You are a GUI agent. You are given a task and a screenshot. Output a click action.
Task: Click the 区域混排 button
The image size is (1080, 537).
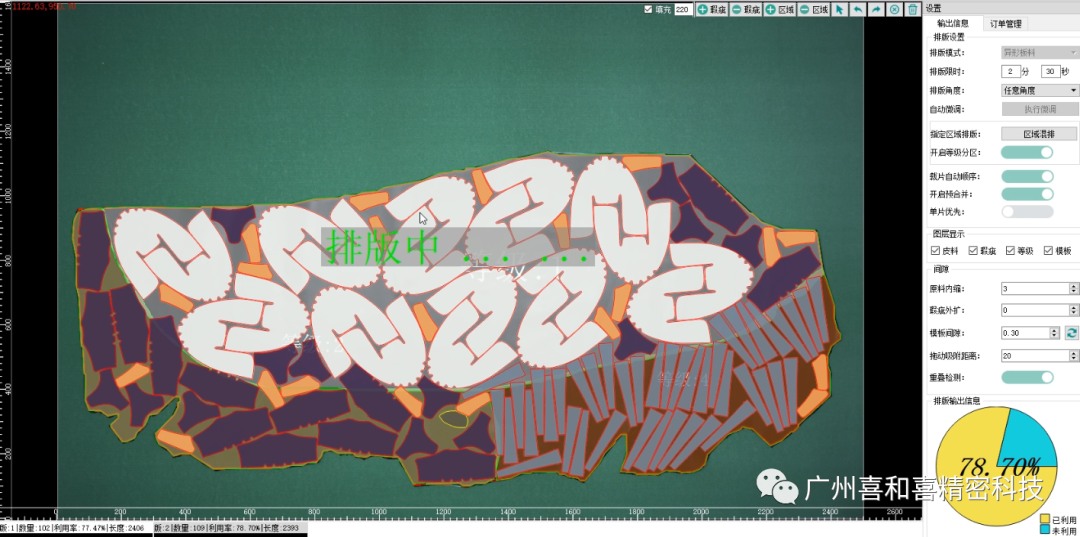point(1039,134)
